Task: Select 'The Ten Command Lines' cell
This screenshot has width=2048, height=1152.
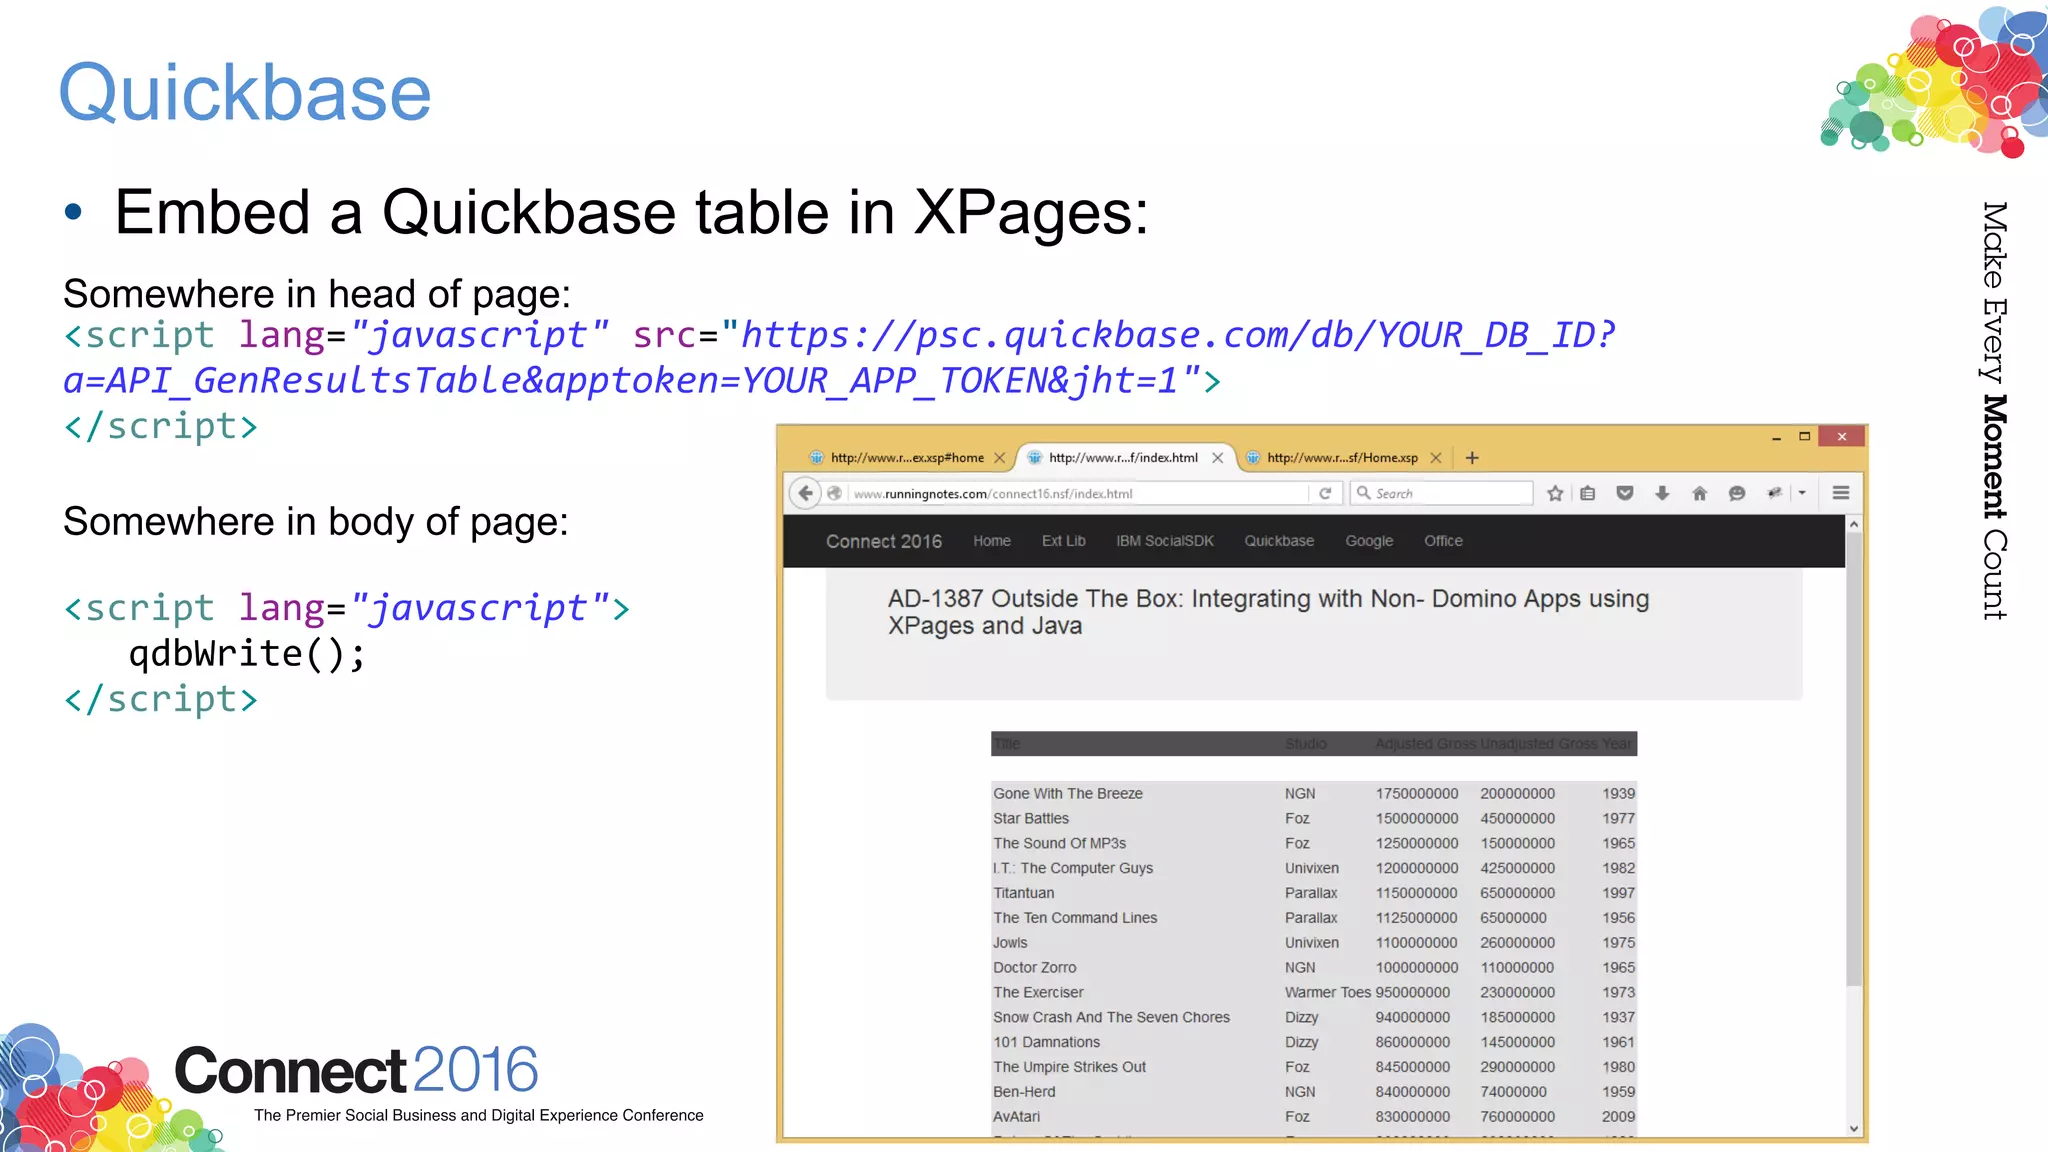Action: (1075, 918)
